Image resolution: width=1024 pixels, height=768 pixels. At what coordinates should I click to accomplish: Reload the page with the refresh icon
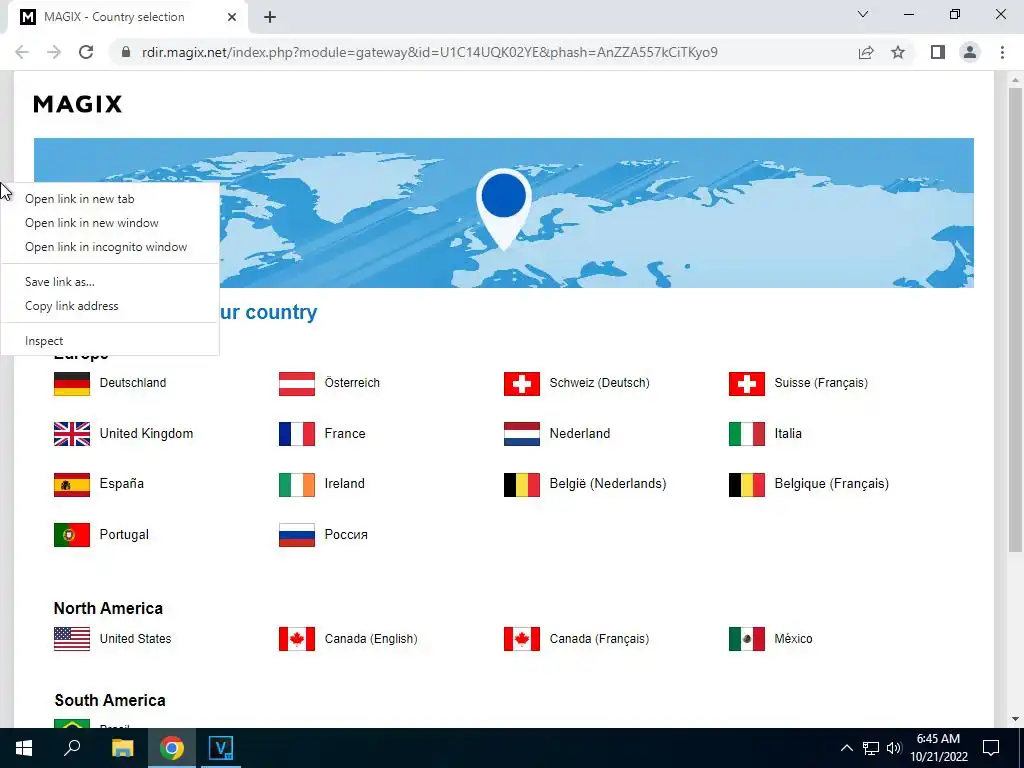point(86,52)
